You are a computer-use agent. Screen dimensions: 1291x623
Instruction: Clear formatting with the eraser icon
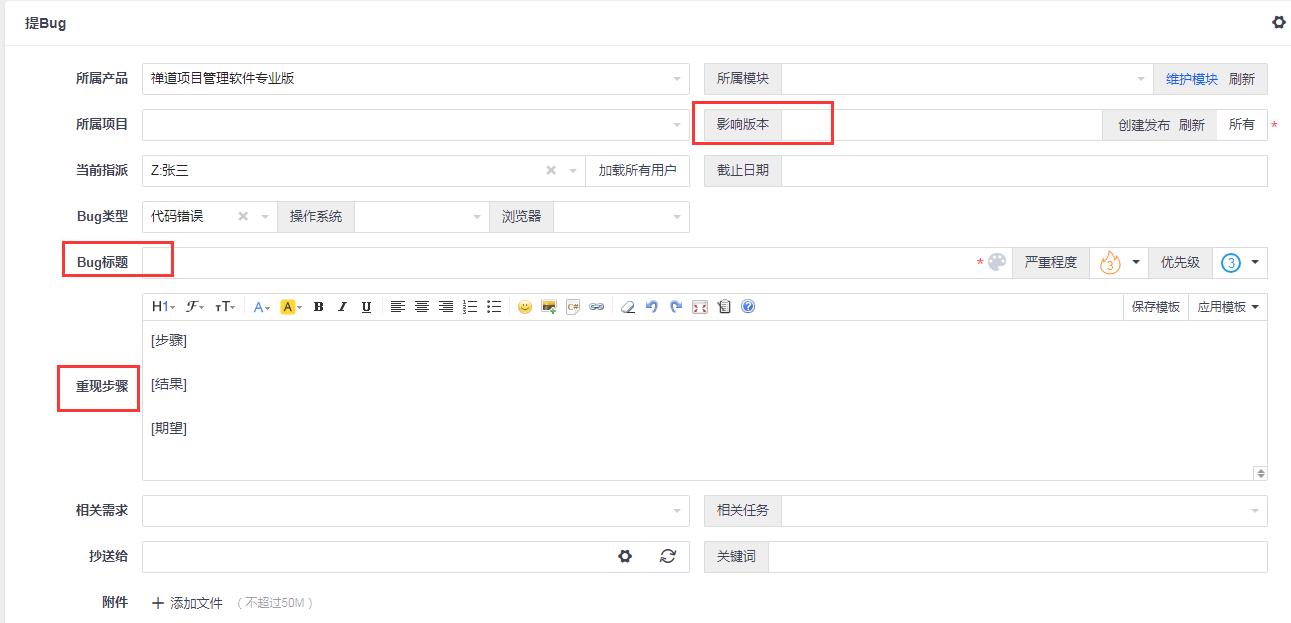pyautogui.click(x=628, y=307)
